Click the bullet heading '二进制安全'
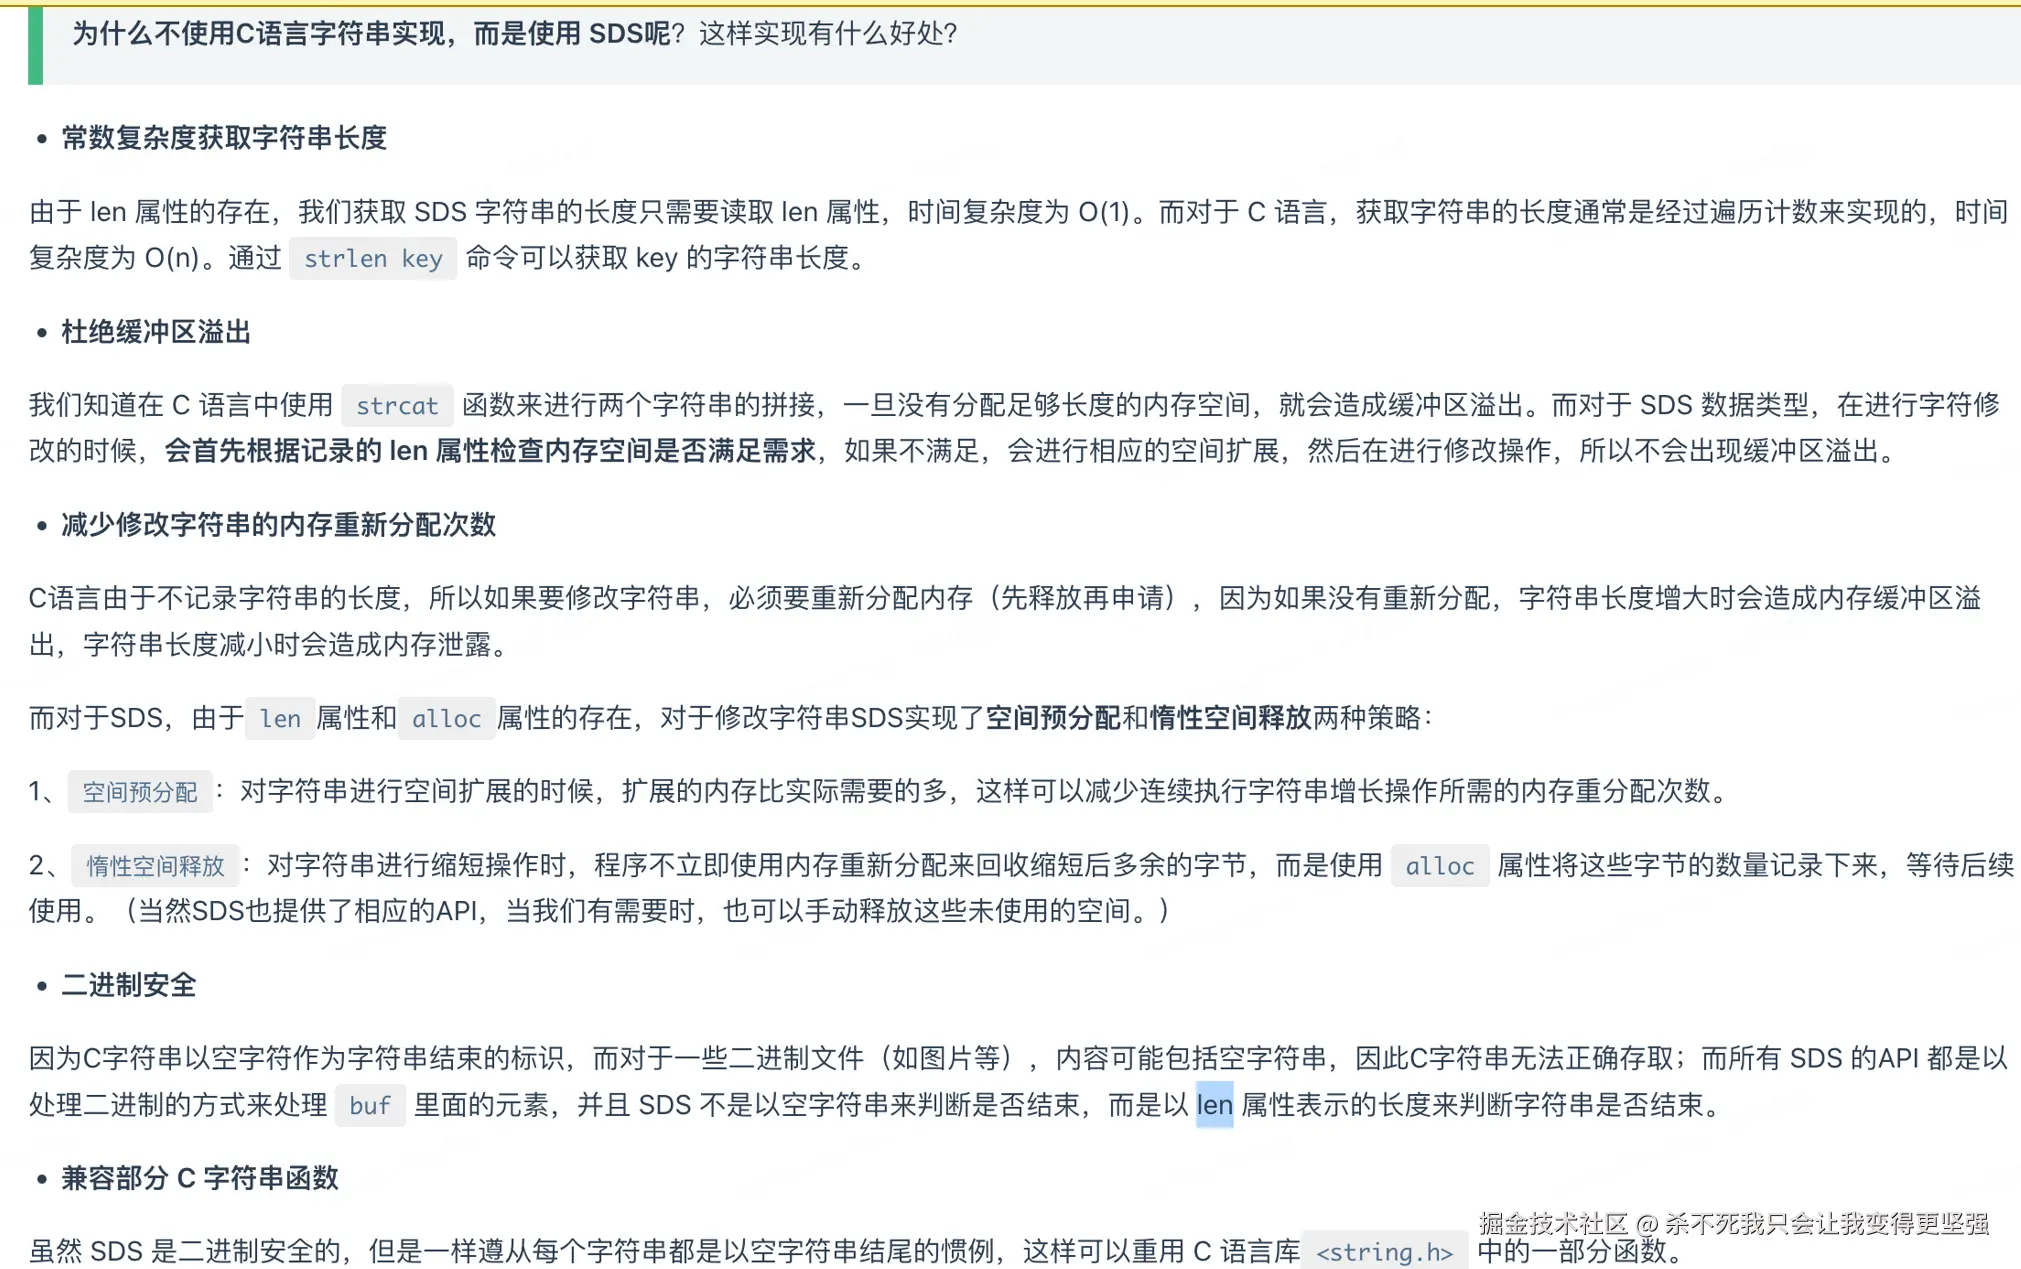Viewport: 2021px width, 1269px height. coord(128,985)
